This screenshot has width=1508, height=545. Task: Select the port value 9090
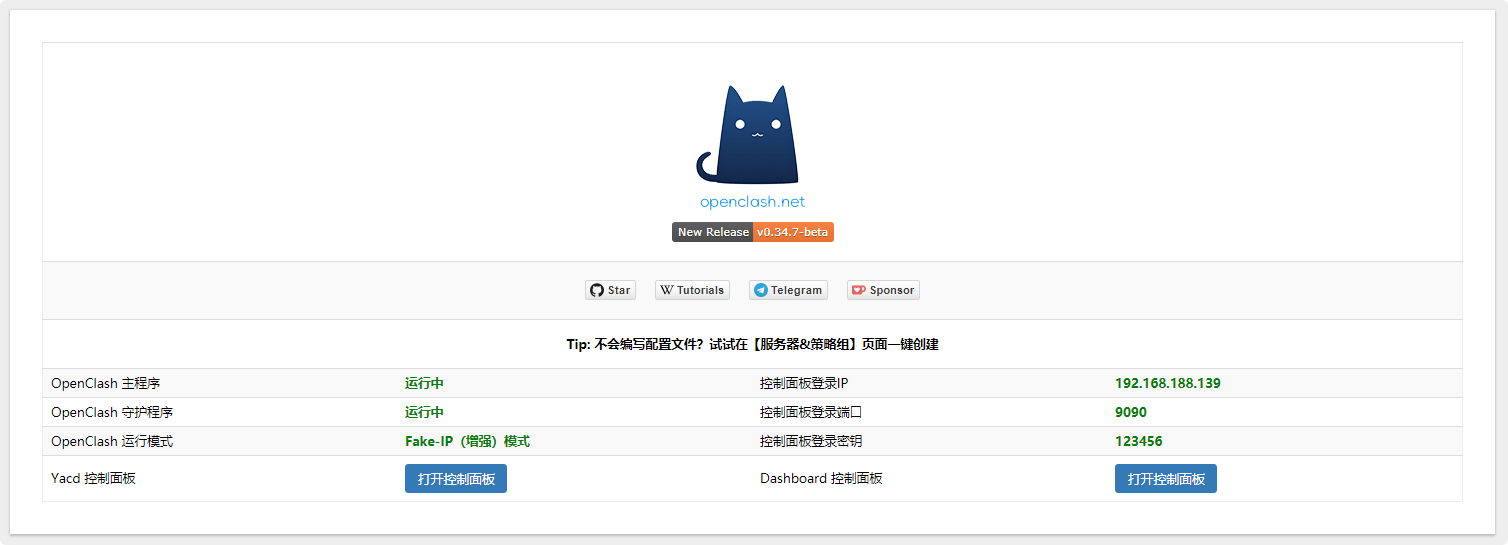click(x=1131, y=412)
